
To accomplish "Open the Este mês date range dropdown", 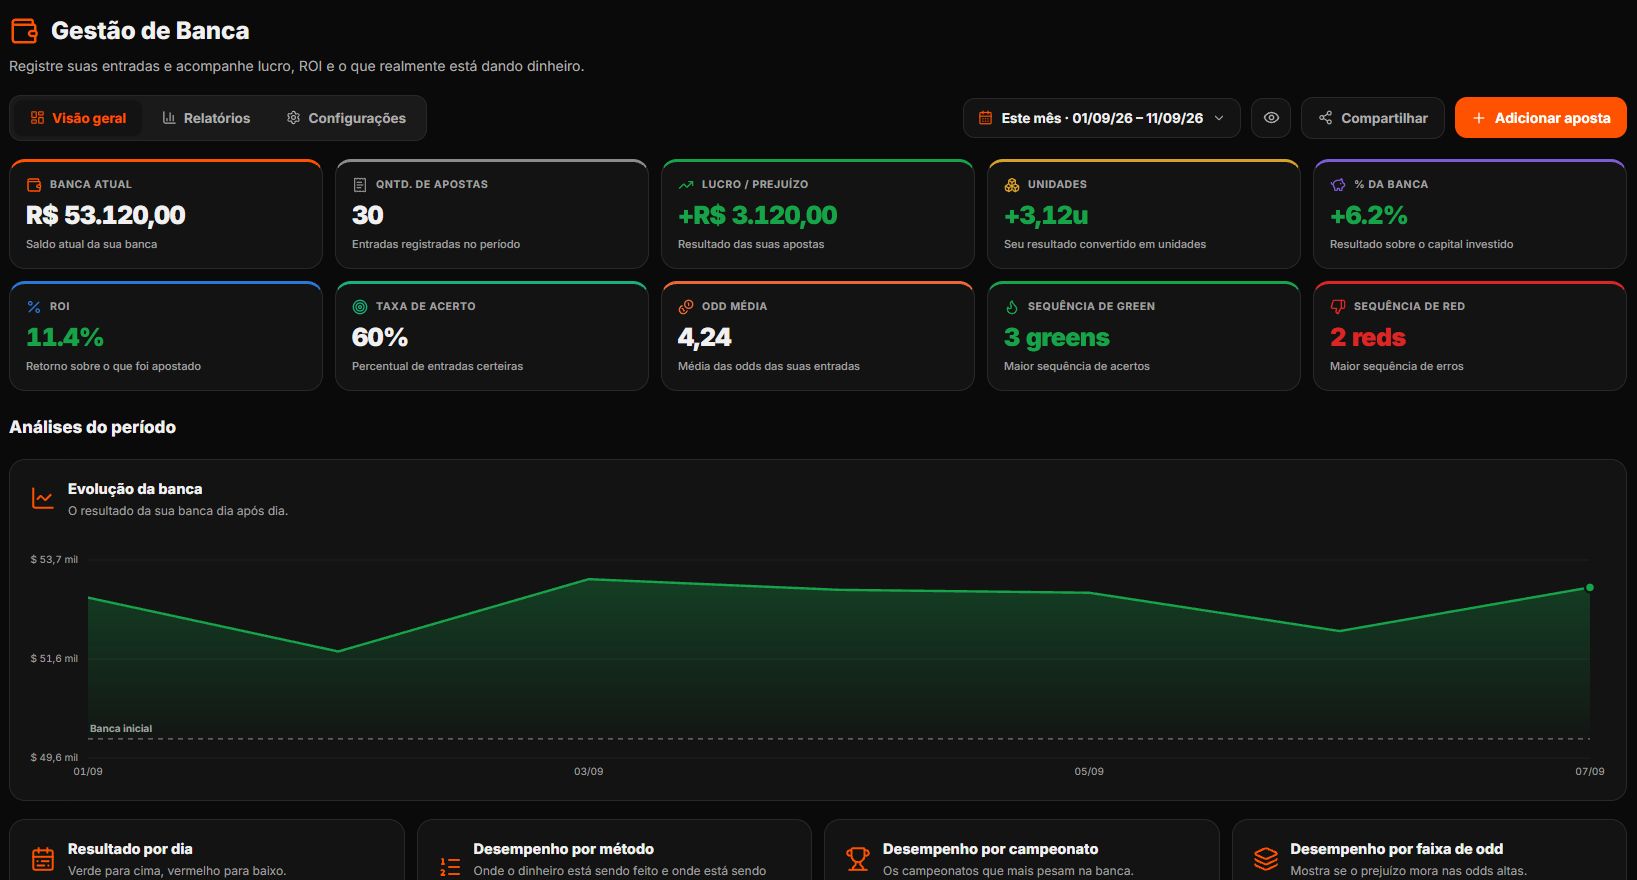I will pyautogui.click(x=1102, y=118).
